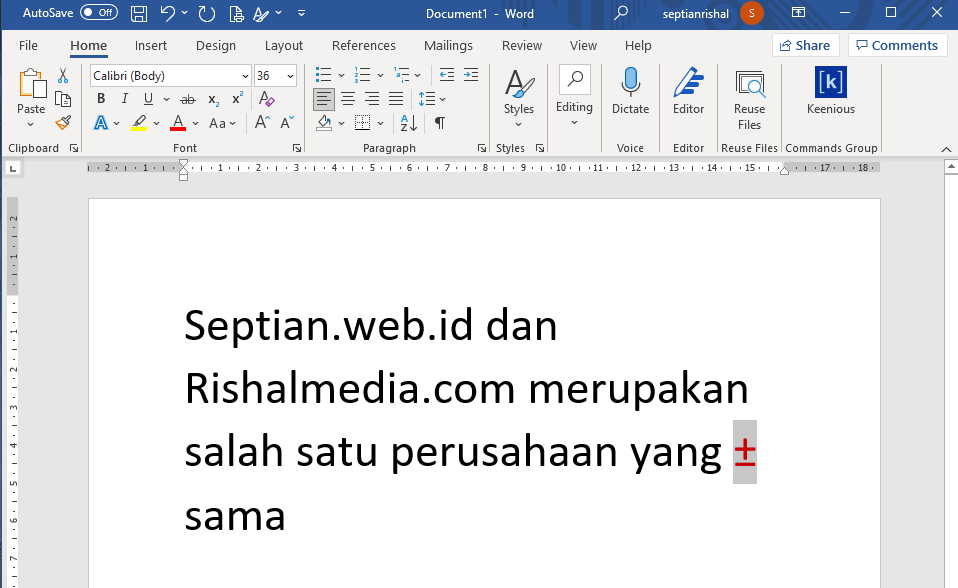Toggle show paragraph marks

click(x=439, y=123)
